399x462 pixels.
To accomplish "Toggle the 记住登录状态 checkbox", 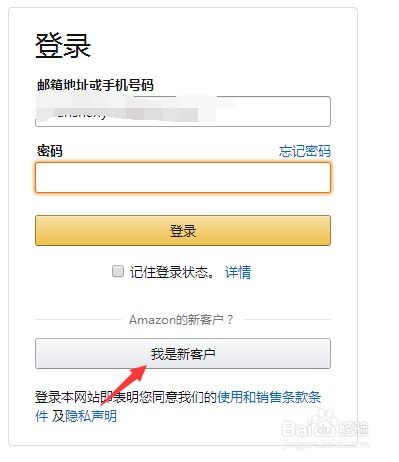I will click(x=118, y=271).
